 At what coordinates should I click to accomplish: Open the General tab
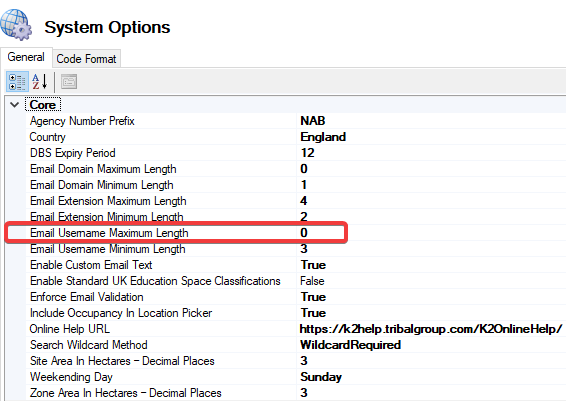26,57
